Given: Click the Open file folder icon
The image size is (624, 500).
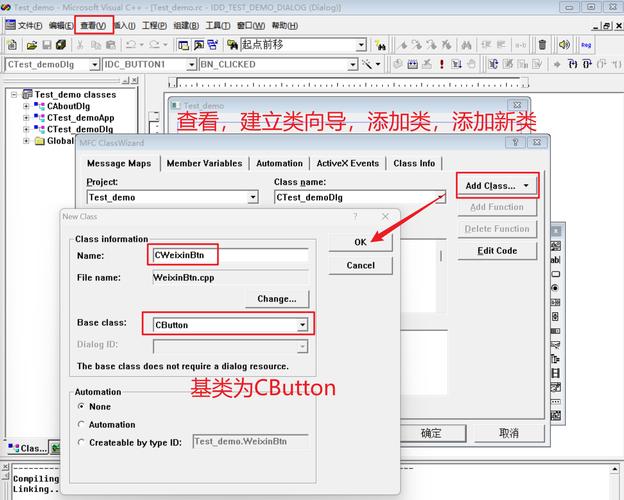Looking at the screenshot, I should (x=31, y=45).
